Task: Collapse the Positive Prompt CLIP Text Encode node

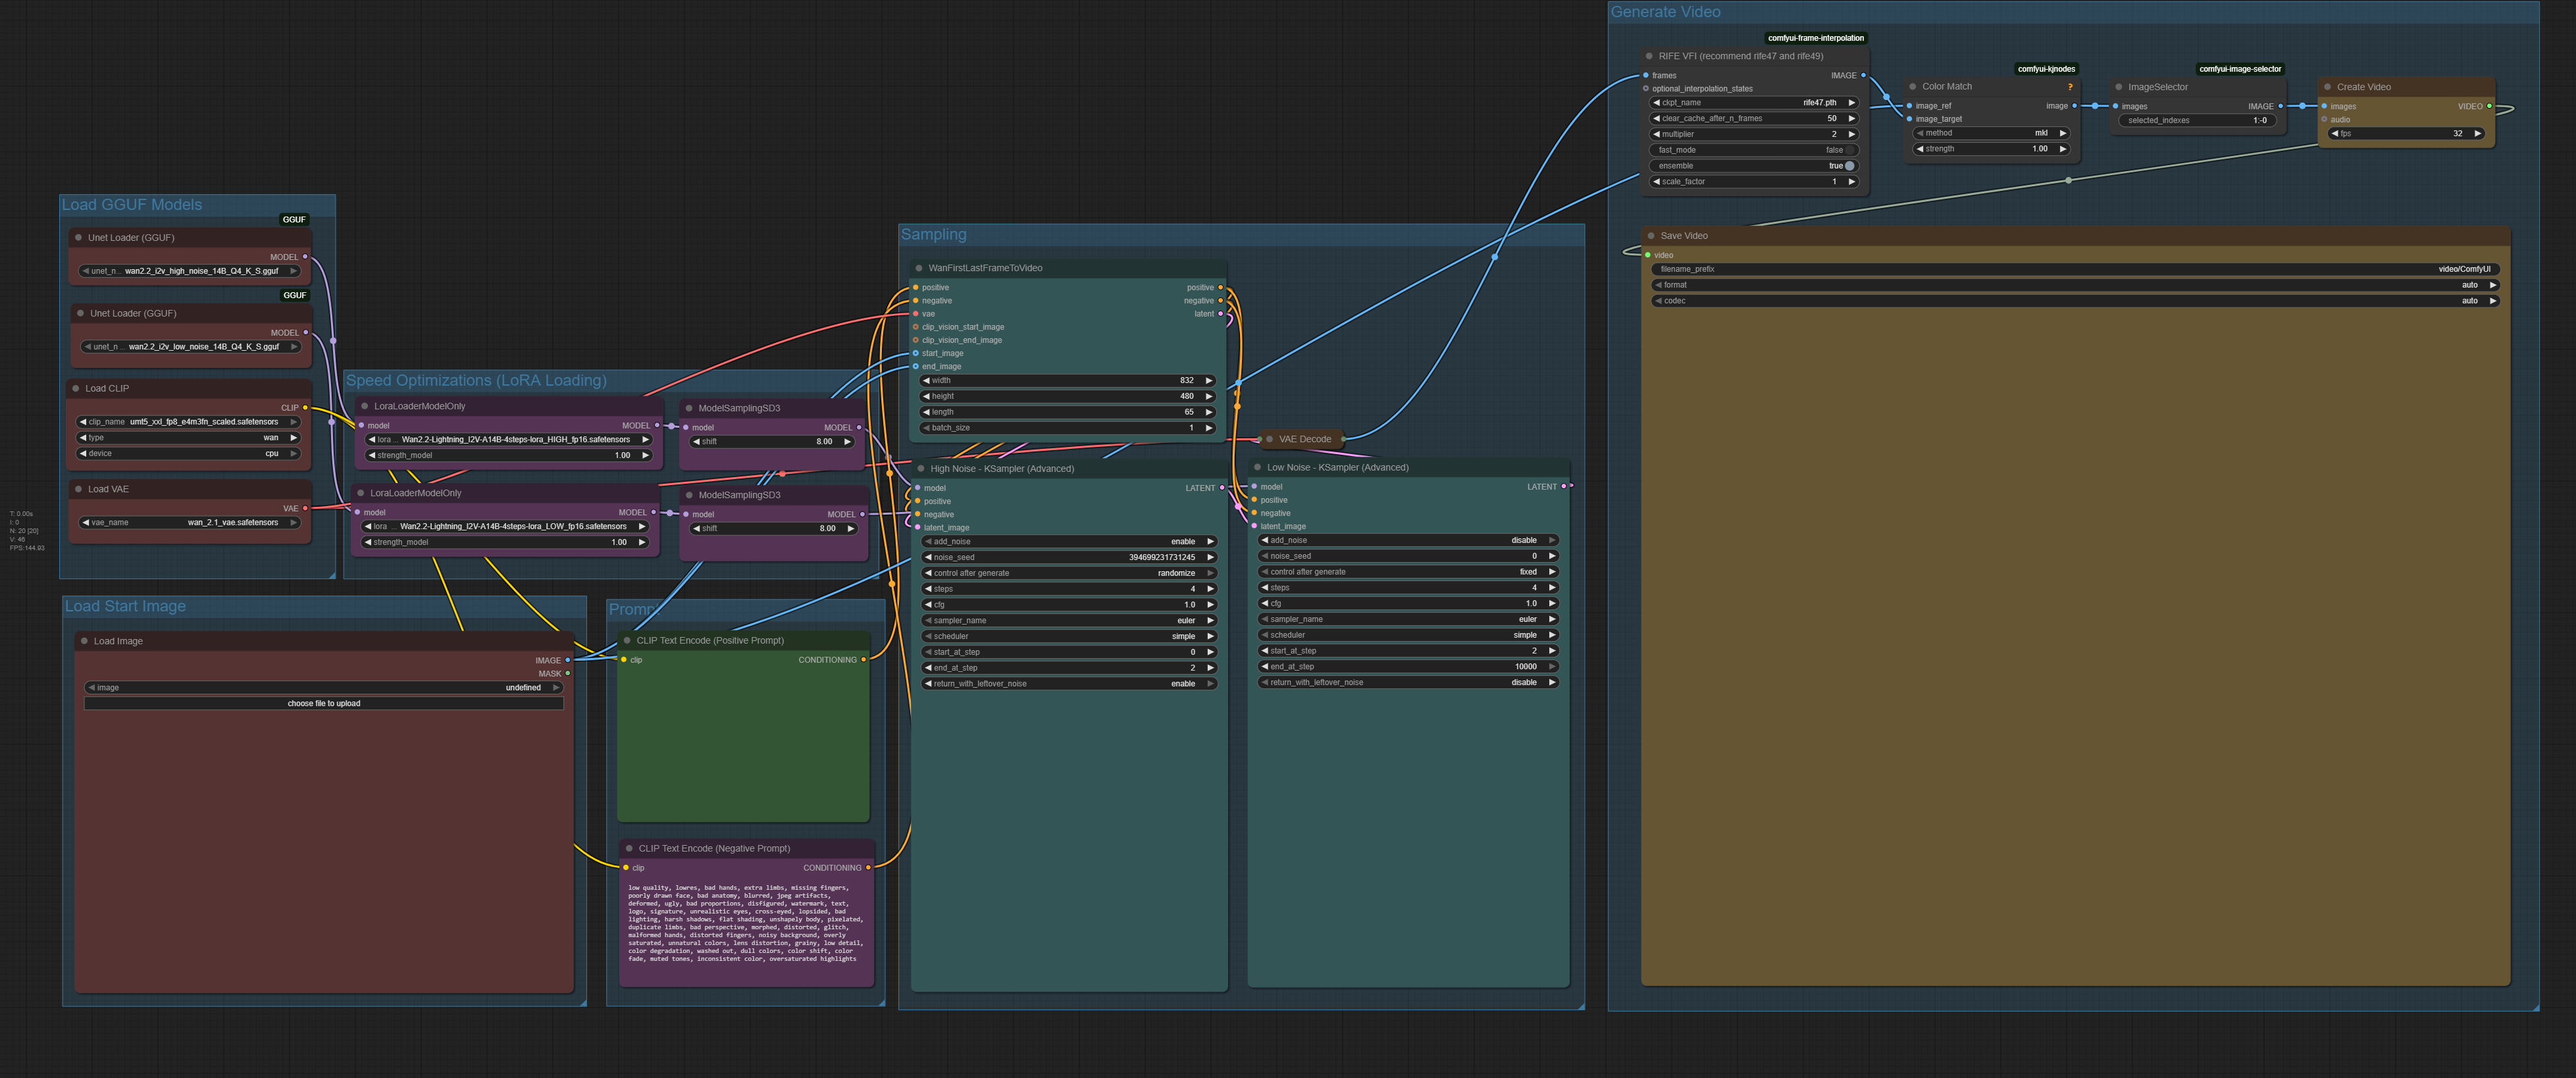Action: point(628,640)
